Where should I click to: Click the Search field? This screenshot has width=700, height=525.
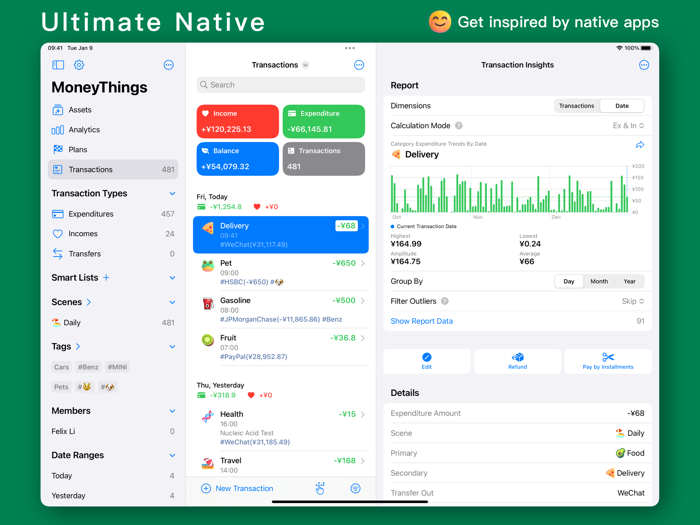[281, 85]
